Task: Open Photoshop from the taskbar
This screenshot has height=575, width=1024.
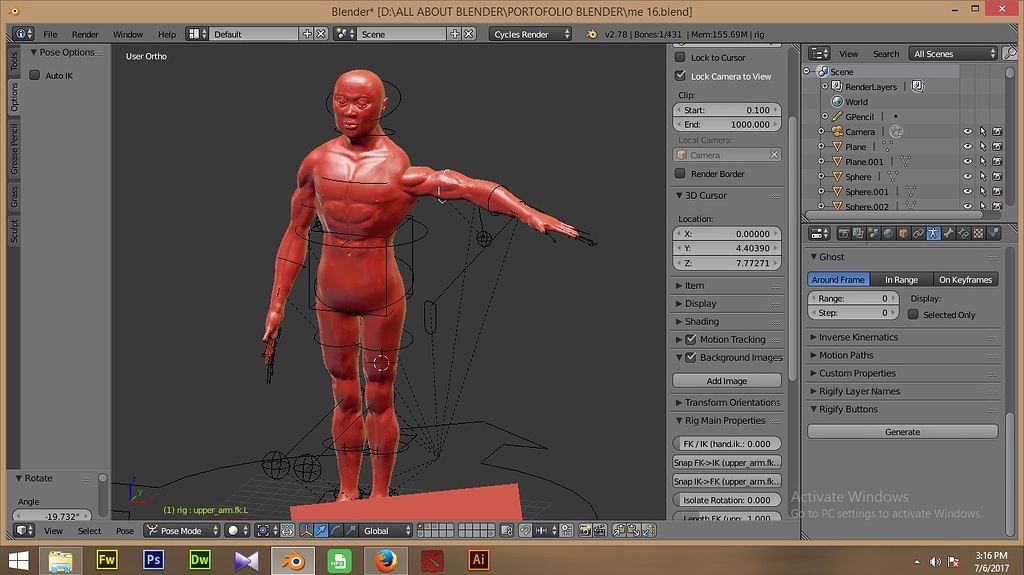Action: [153, 560]
